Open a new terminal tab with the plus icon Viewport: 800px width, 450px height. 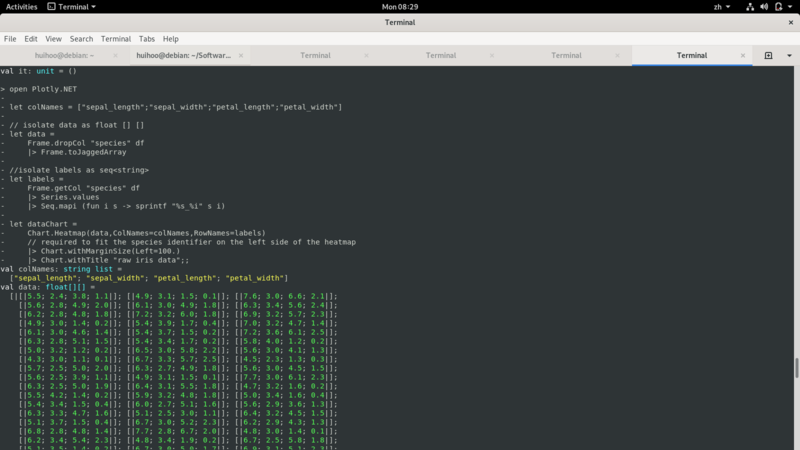click(x=768, y=56)
